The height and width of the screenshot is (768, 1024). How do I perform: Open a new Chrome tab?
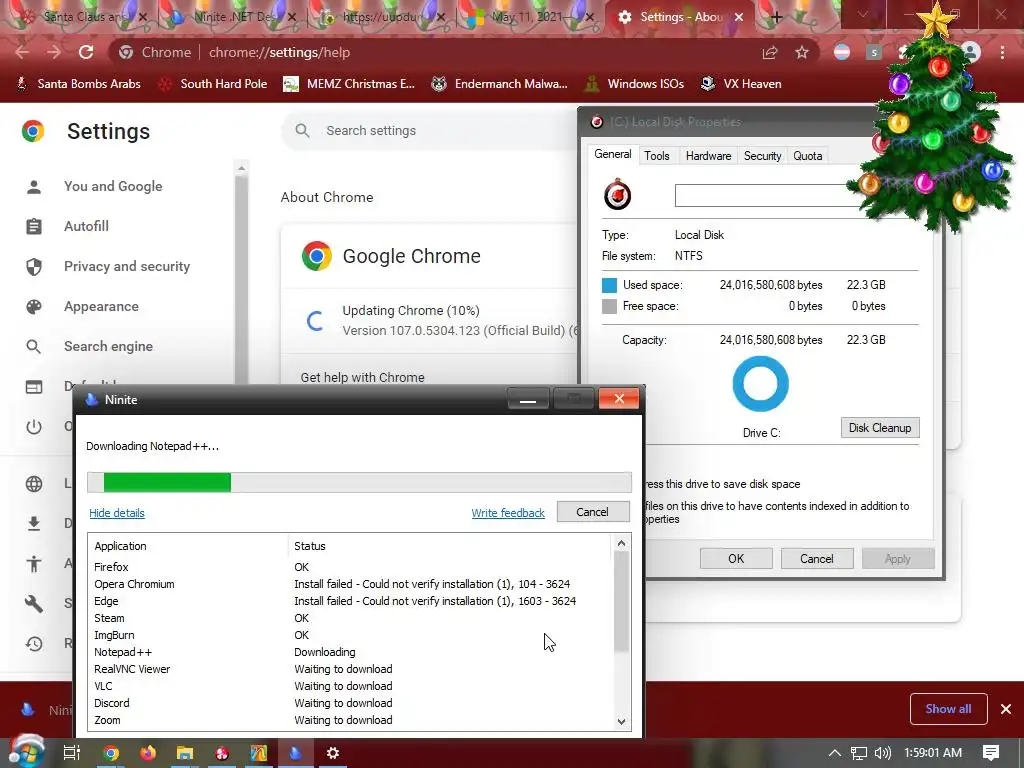click(776, 17)
